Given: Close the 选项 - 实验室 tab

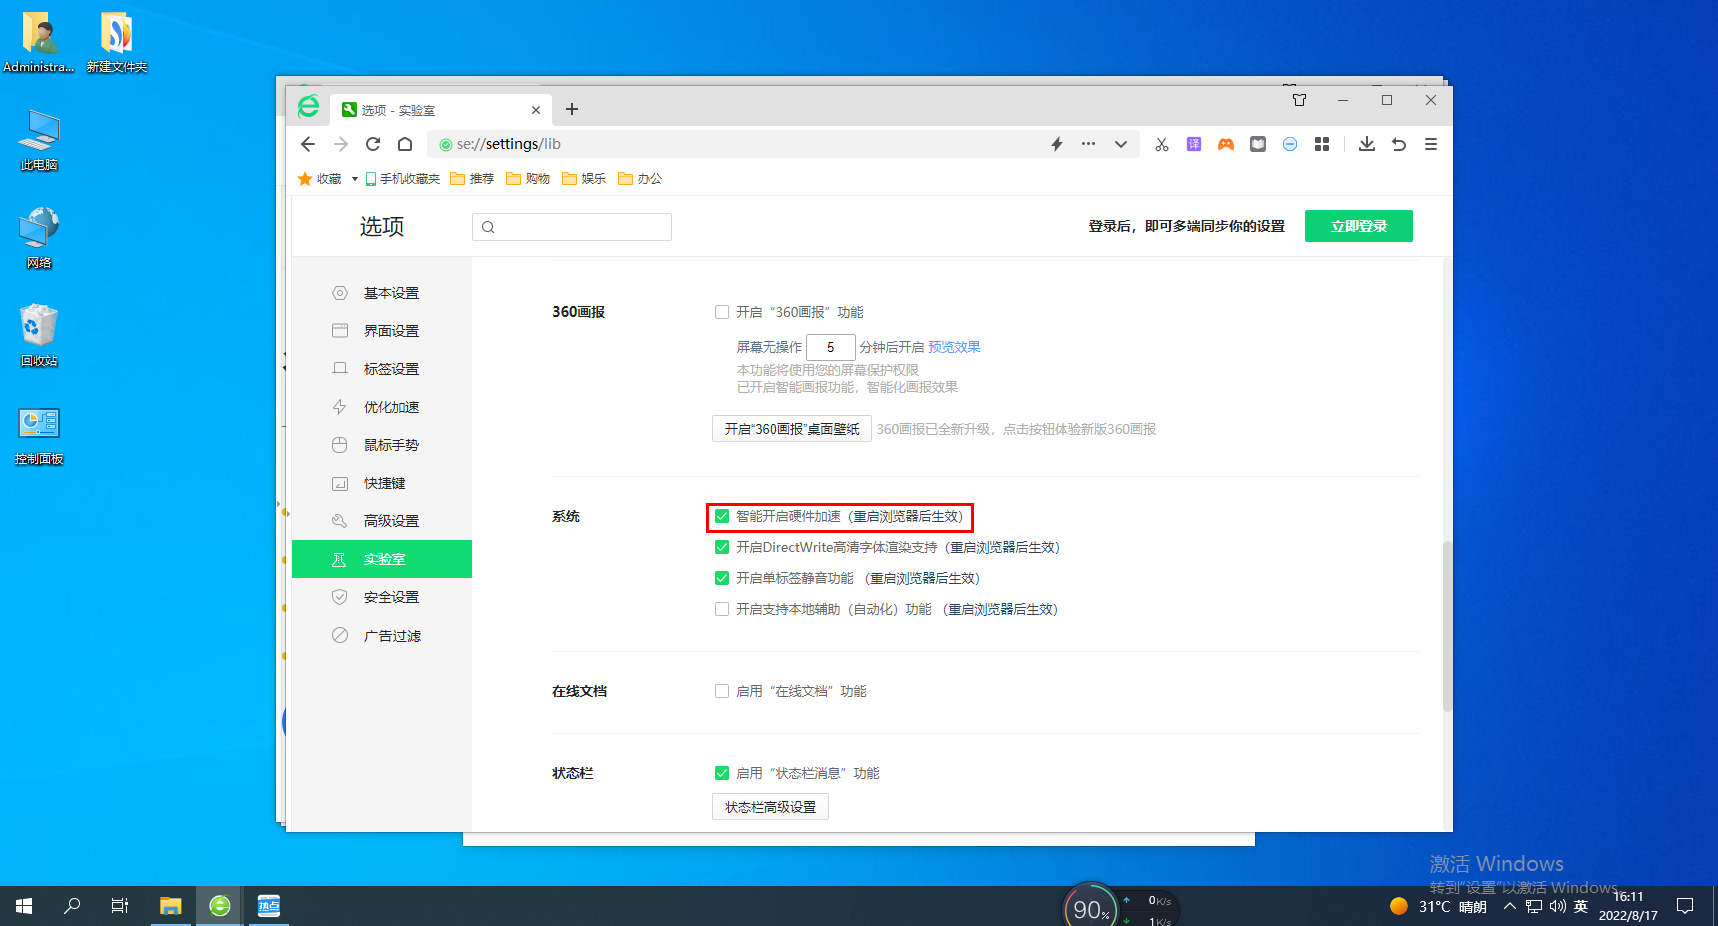Looking at the screenshot, I should 536,110.
